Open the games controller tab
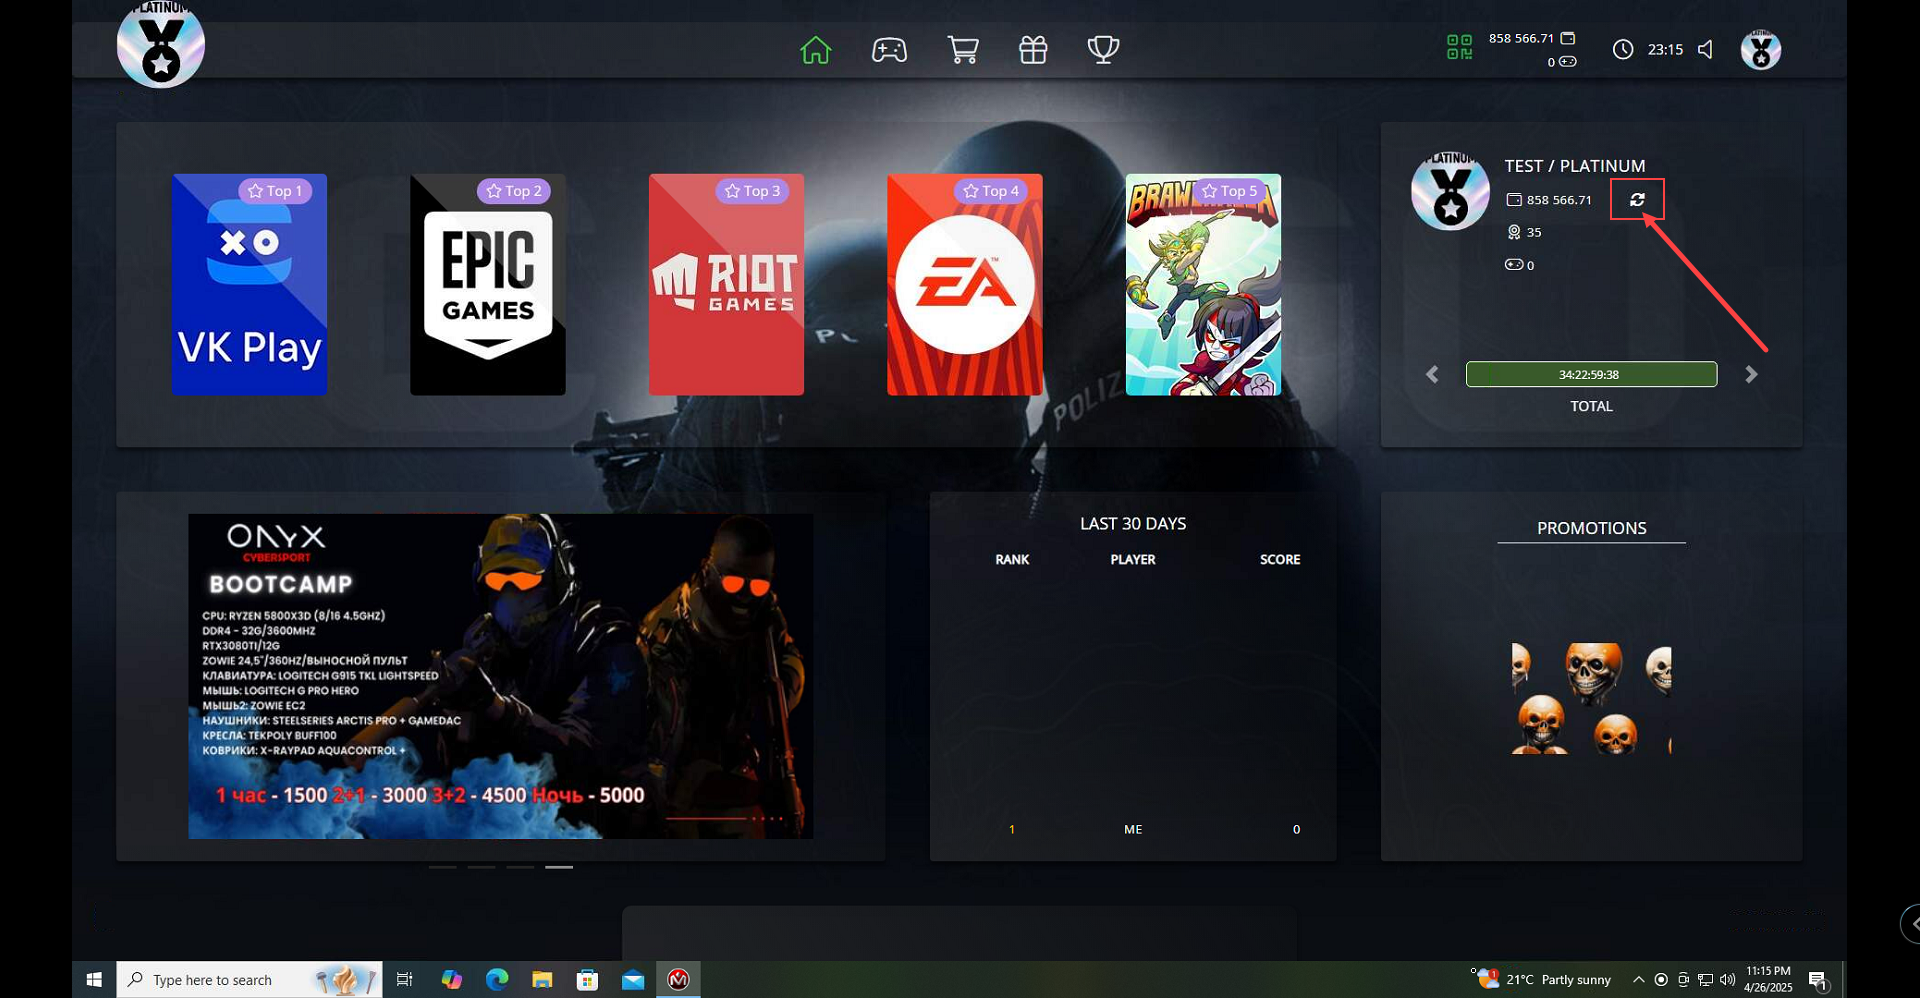Image resolution: width=1920 pixels, height=998 pixels. pyautogui.click(x=889, y=50)
